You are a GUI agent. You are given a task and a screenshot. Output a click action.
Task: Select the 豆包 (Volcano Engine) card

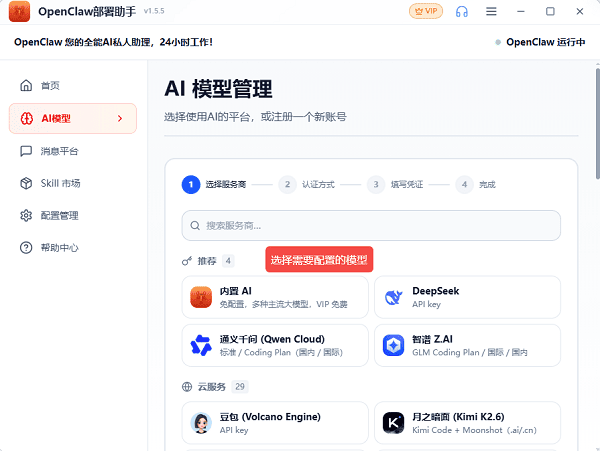click(x=275, y=423)
